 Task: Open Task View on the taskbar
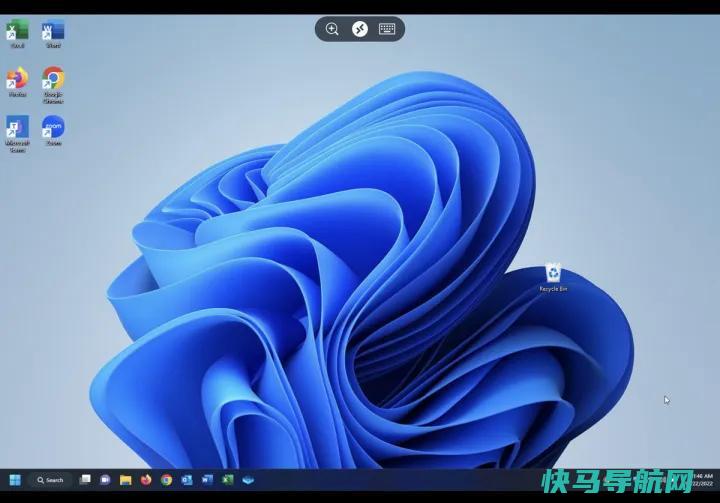click(85, 480)
